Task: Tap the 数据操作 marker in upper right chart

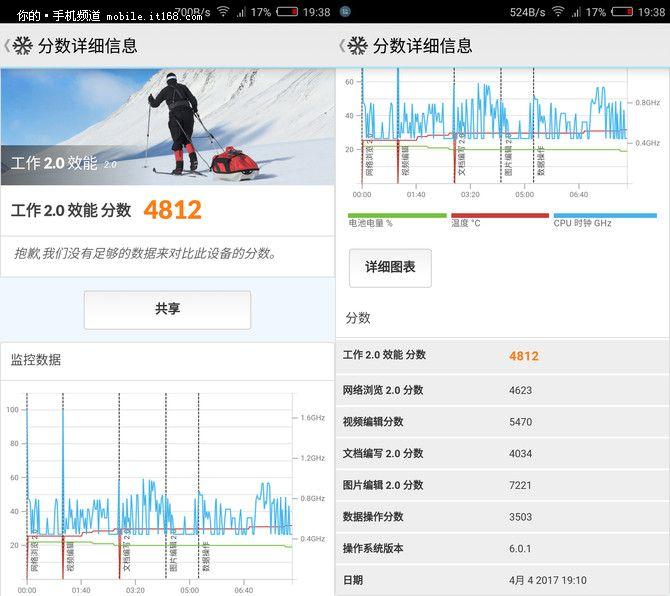Action: point(541,161)
